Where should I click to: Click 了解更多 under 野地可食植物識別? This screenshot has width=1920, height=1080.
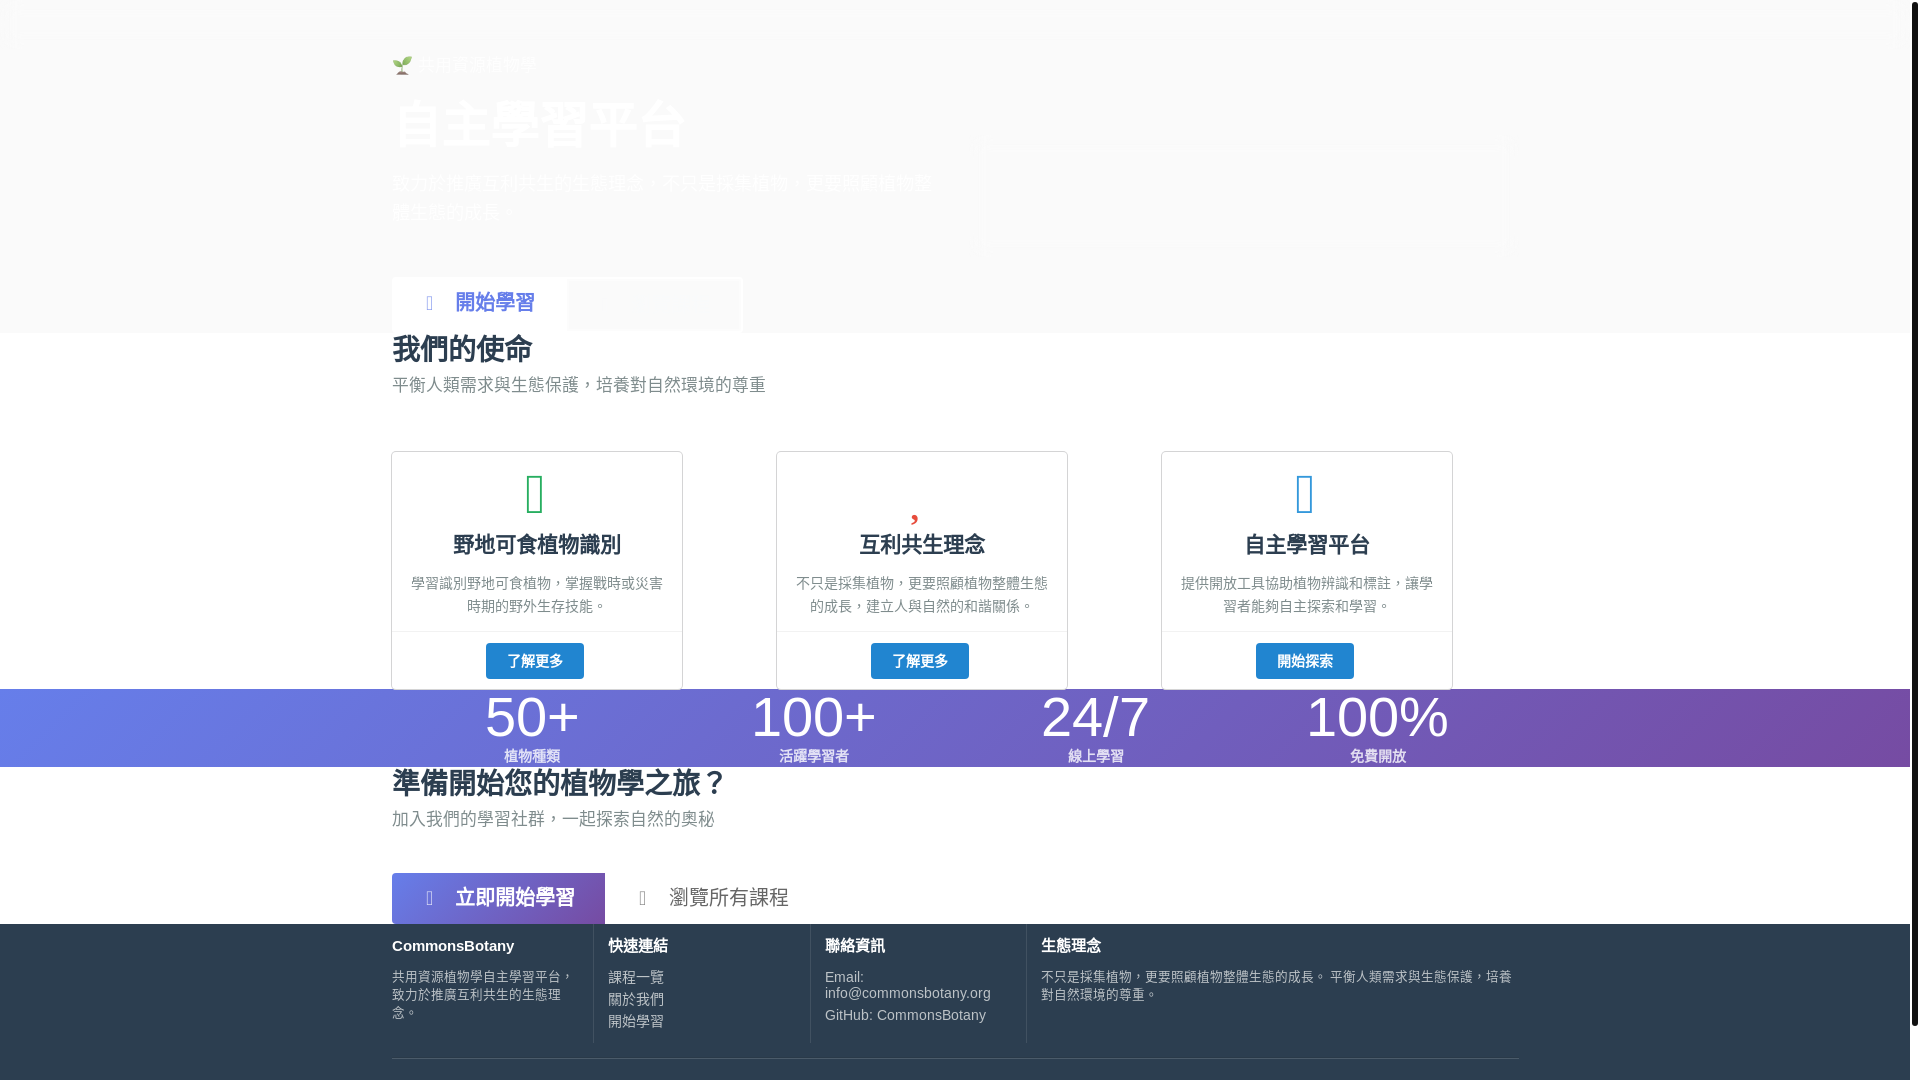coord(535,661)
